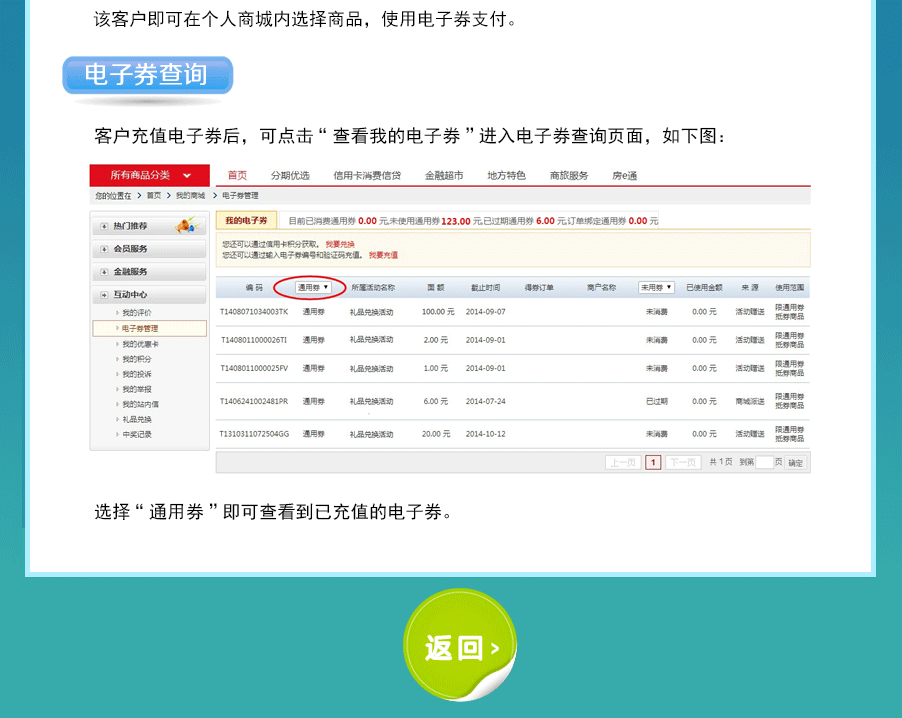The image size is (902, 718).
Task: Click the green 返回 back button
Action: click(x=459, y=646)
